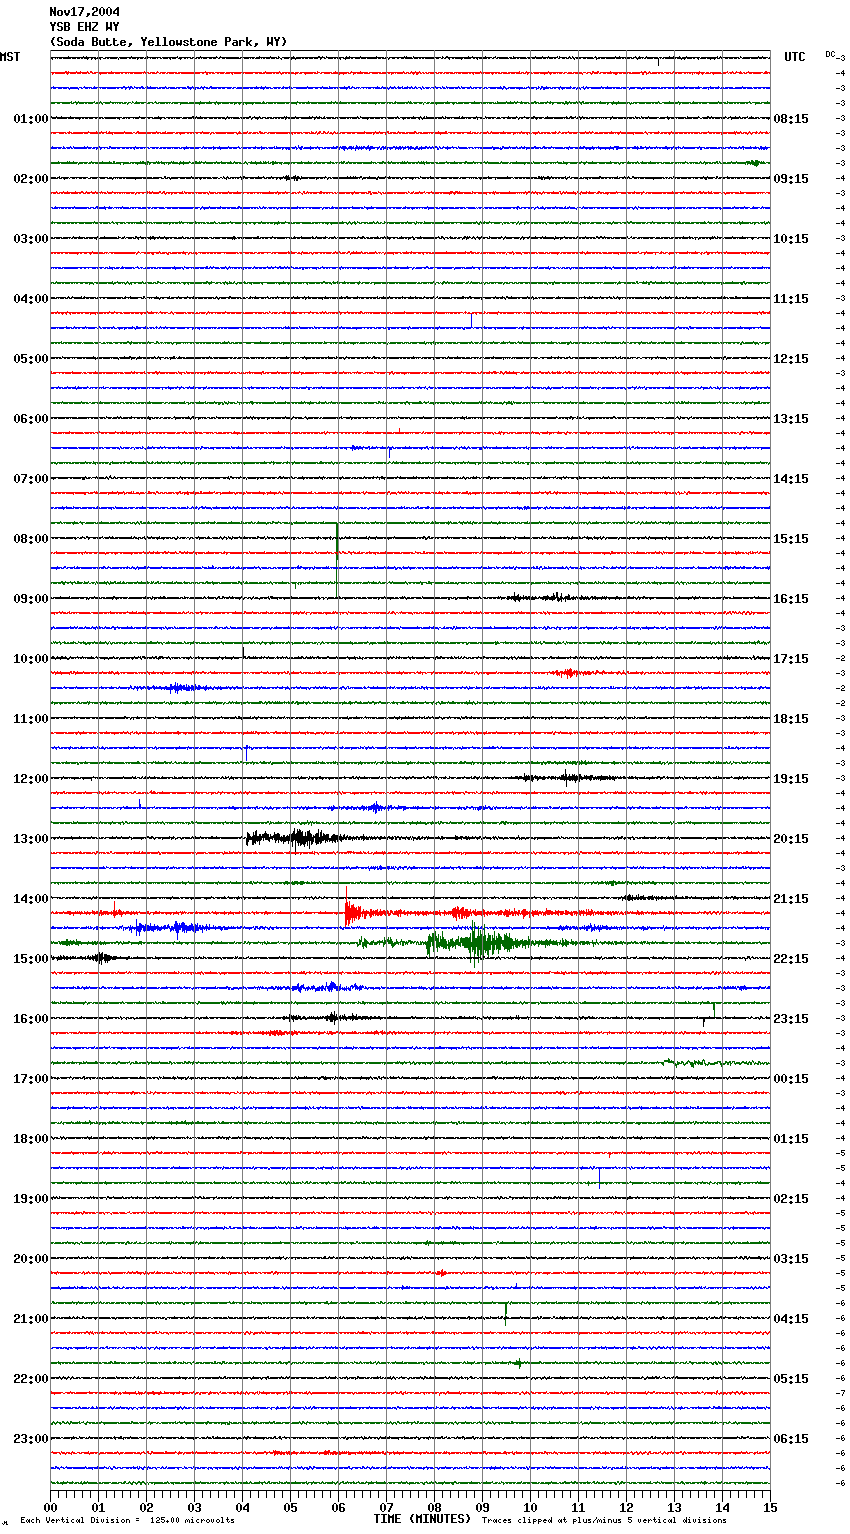Select the 05 minute tick label

290,1507
